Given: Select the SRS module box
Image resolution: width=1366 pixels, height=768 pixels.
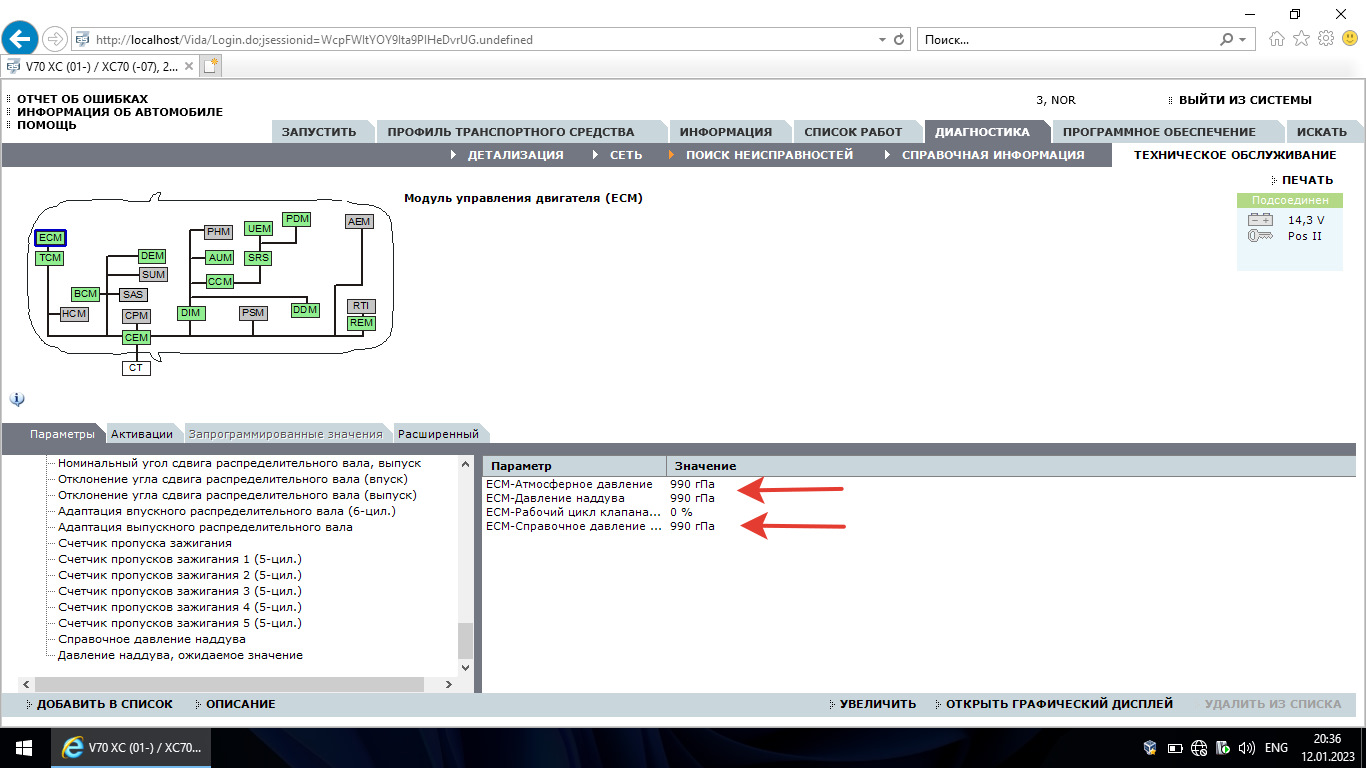Looking at the screenshot, I should click(x=258, y=258).
